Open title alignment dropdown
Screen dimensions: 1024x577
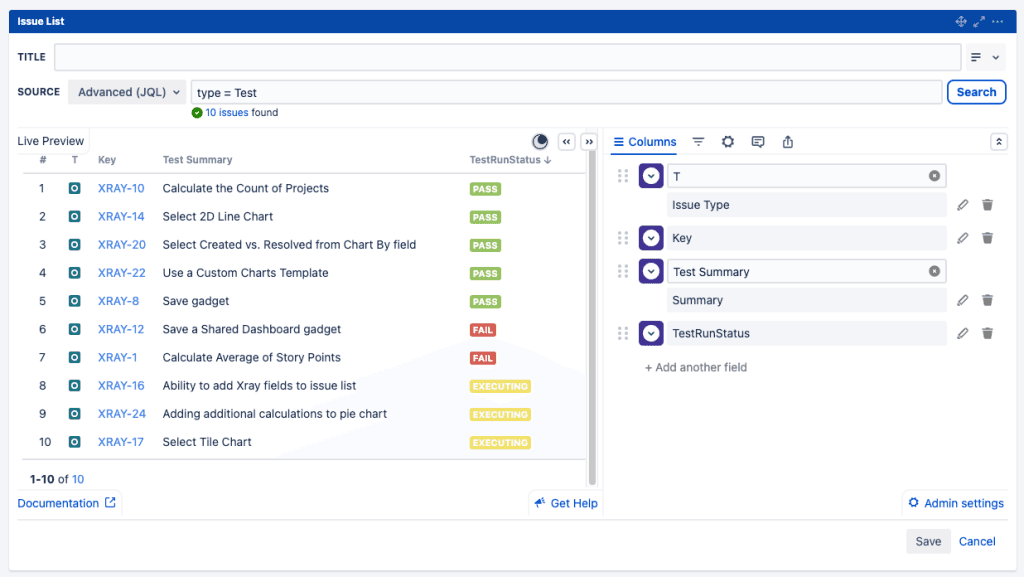[984, 58]
